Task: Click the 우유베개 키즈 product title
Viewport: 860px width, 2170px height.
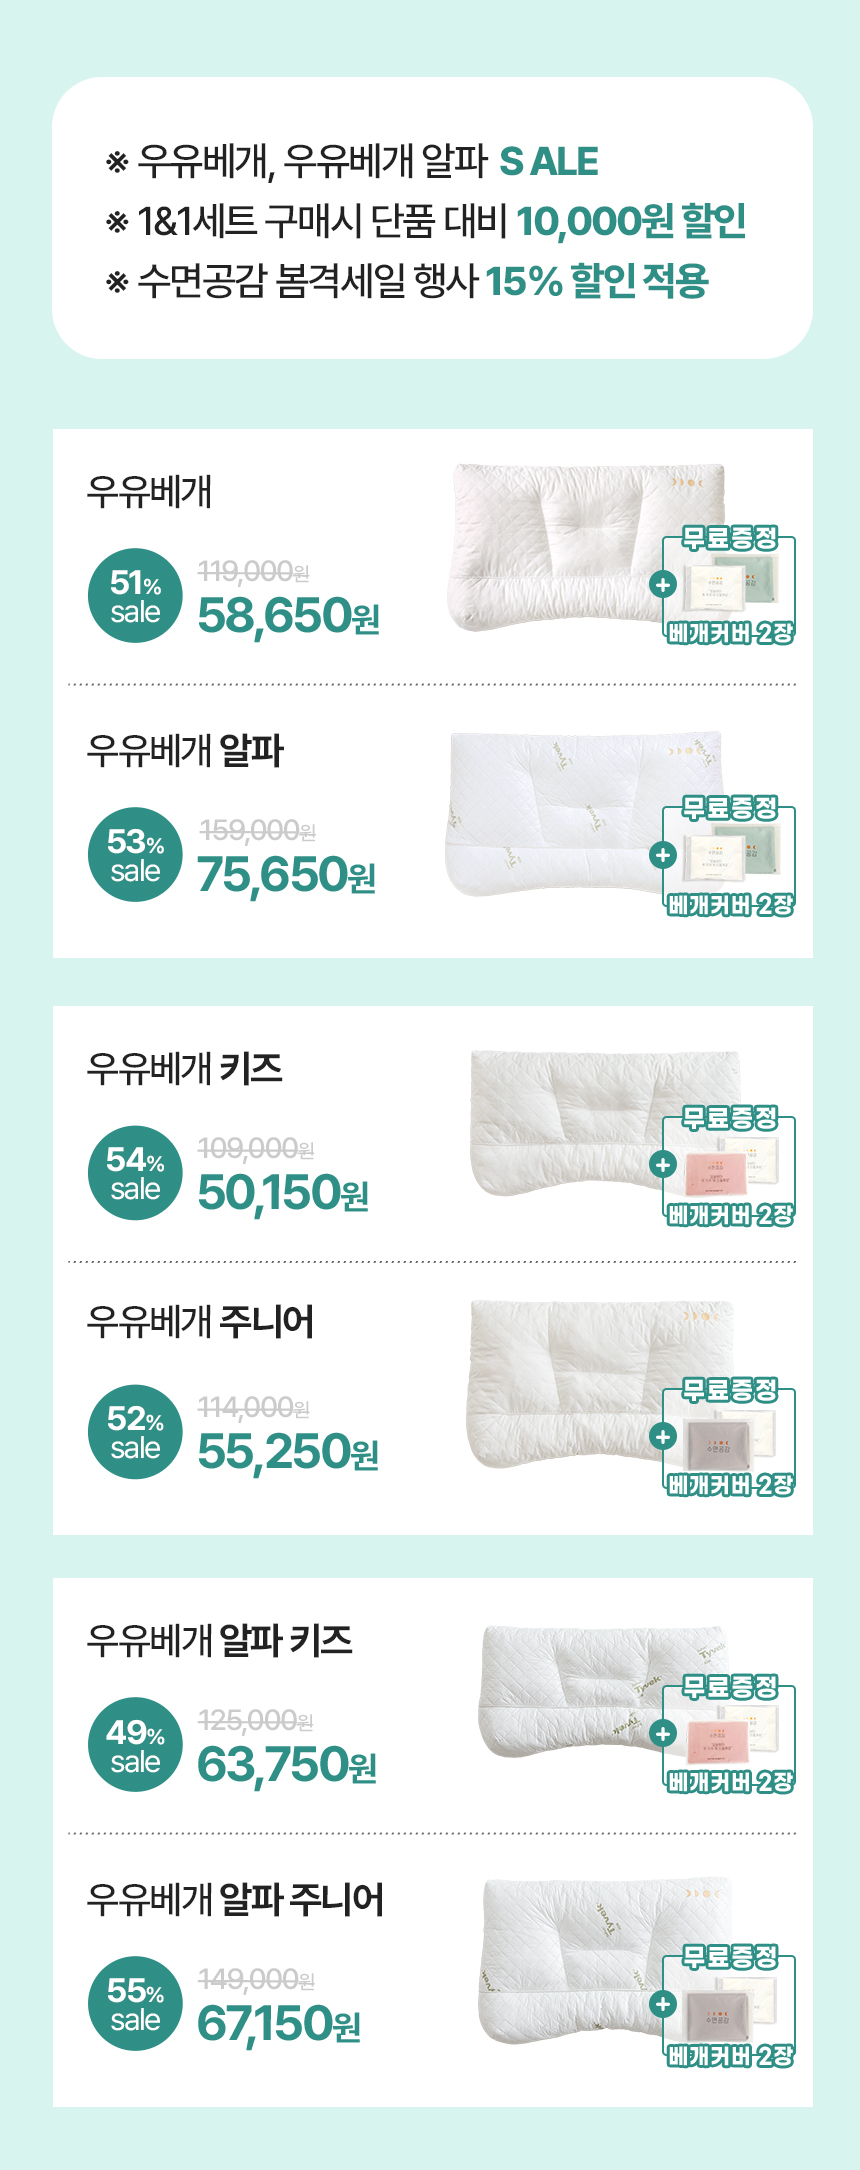Action: pos(184,1069)
